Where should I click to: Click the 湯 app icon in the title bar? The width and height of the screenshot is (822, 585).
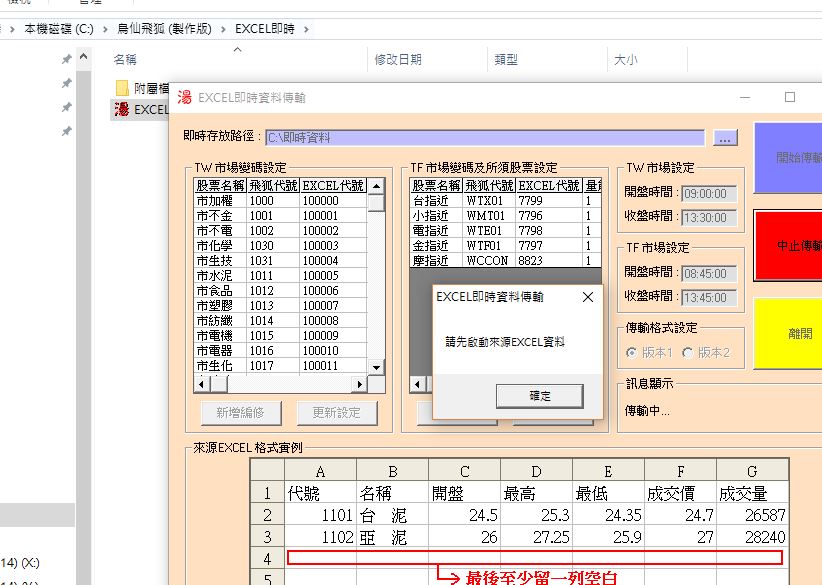(x=185, y=97)
